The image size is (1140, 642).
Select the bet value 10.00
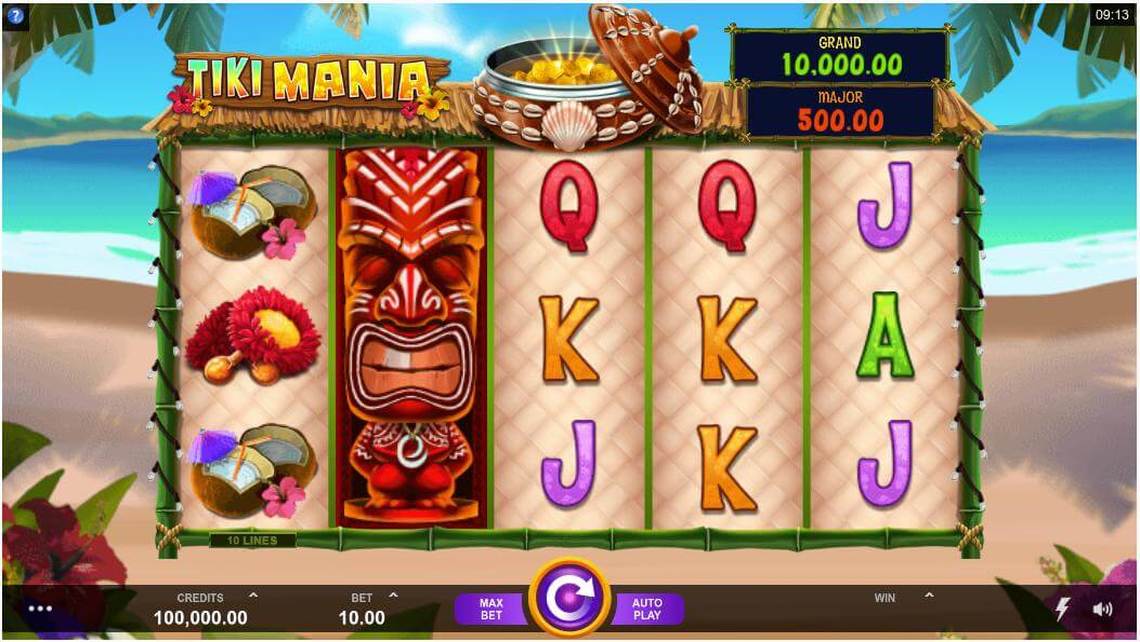pyautogui.click(x=361, y=618)
